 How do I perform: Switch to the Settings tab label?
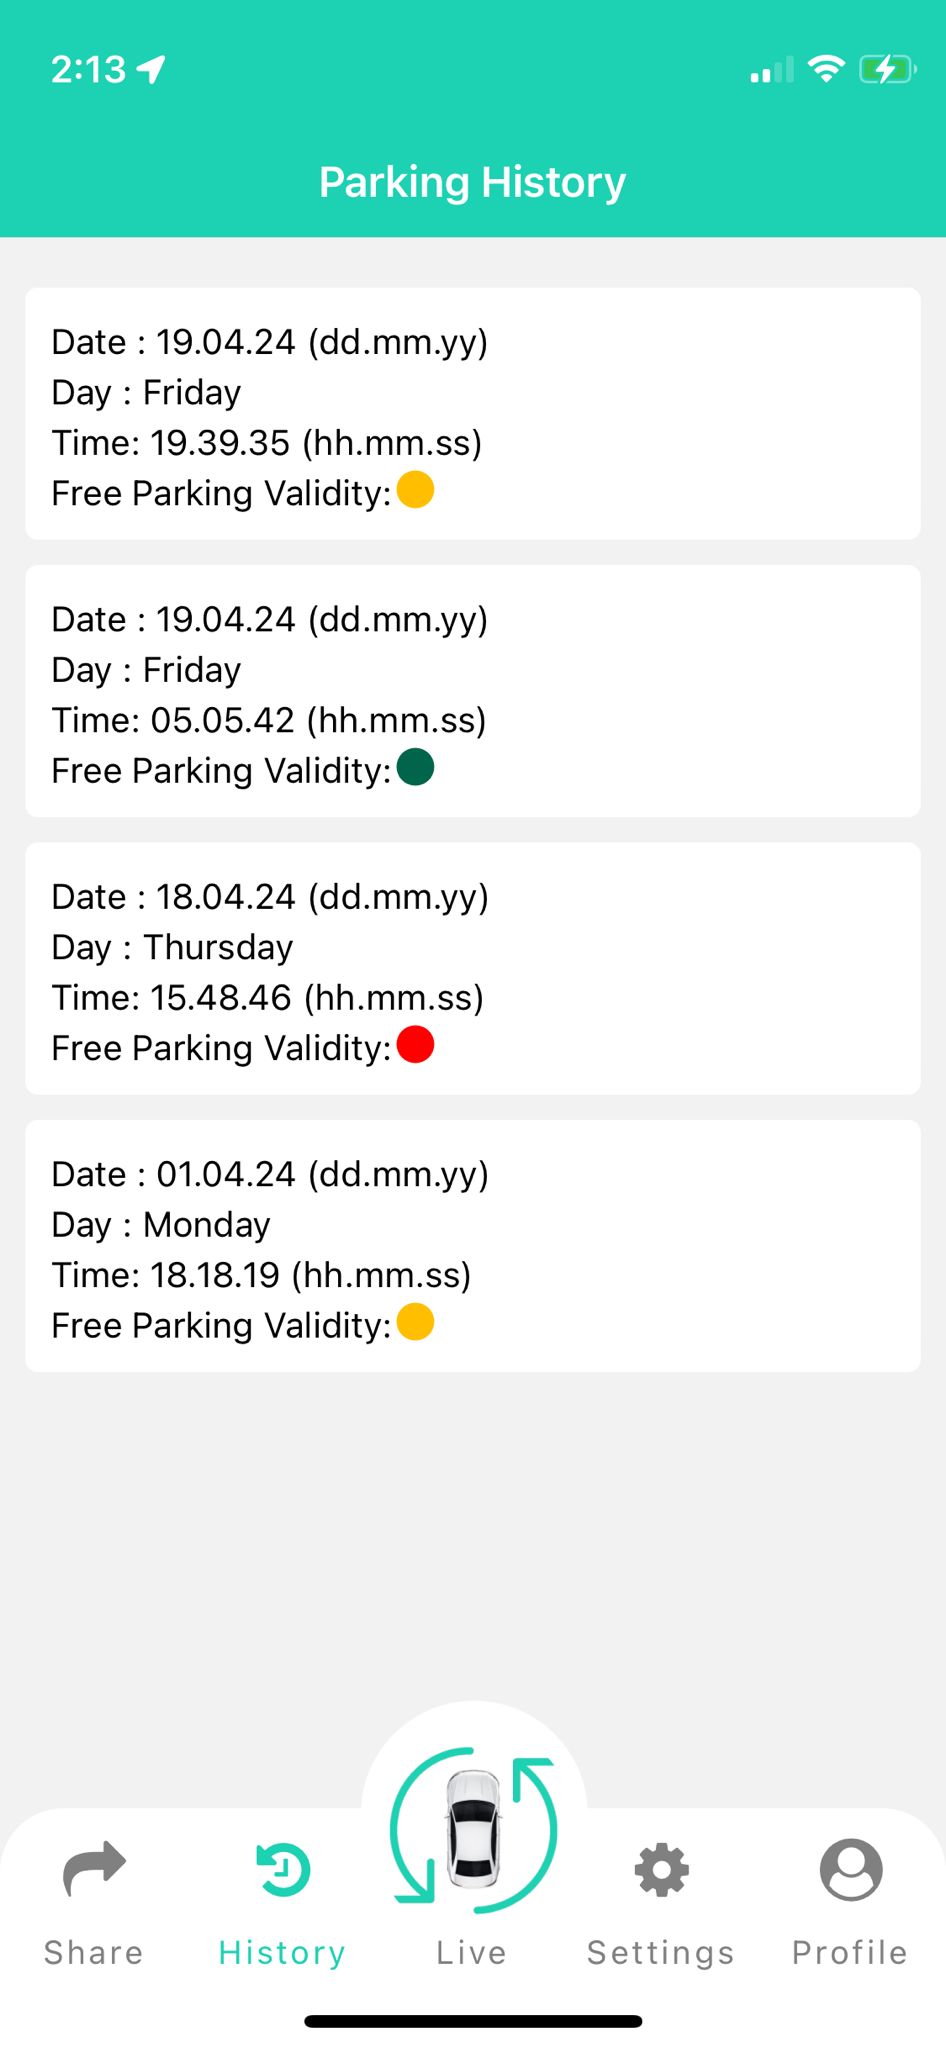661,1952
